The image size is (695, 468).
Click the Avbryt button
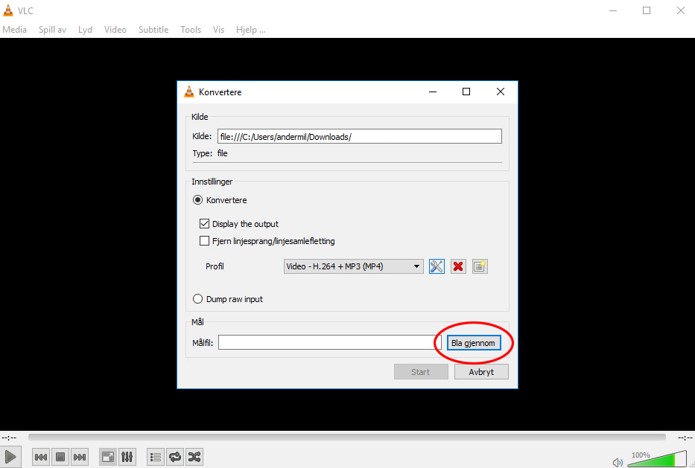click(x=481, y=372)
